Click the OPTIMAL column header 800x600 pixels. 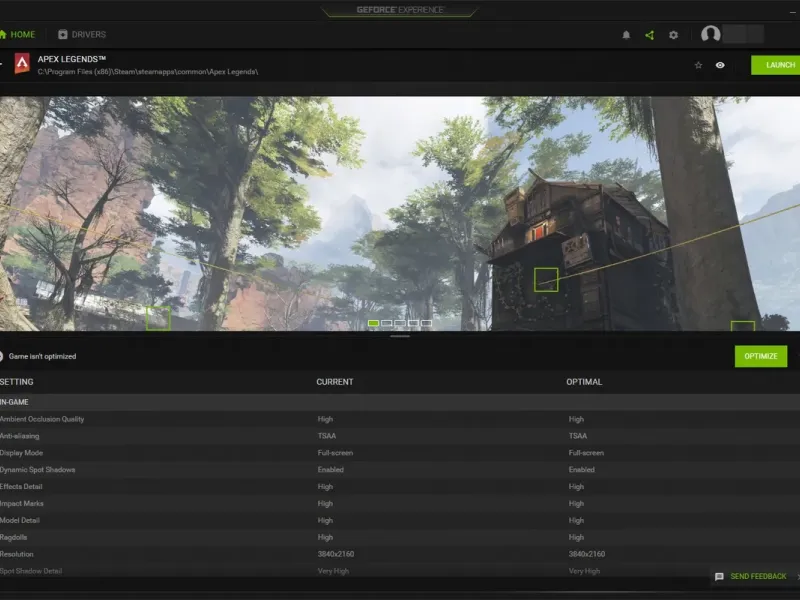click(584, 382)
